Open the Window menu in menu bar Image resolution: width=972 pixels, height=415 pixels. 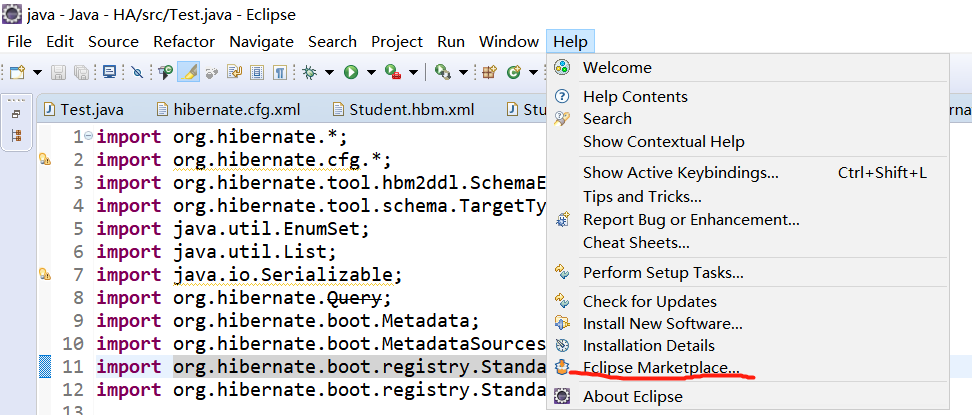click(x=508, y=41)
